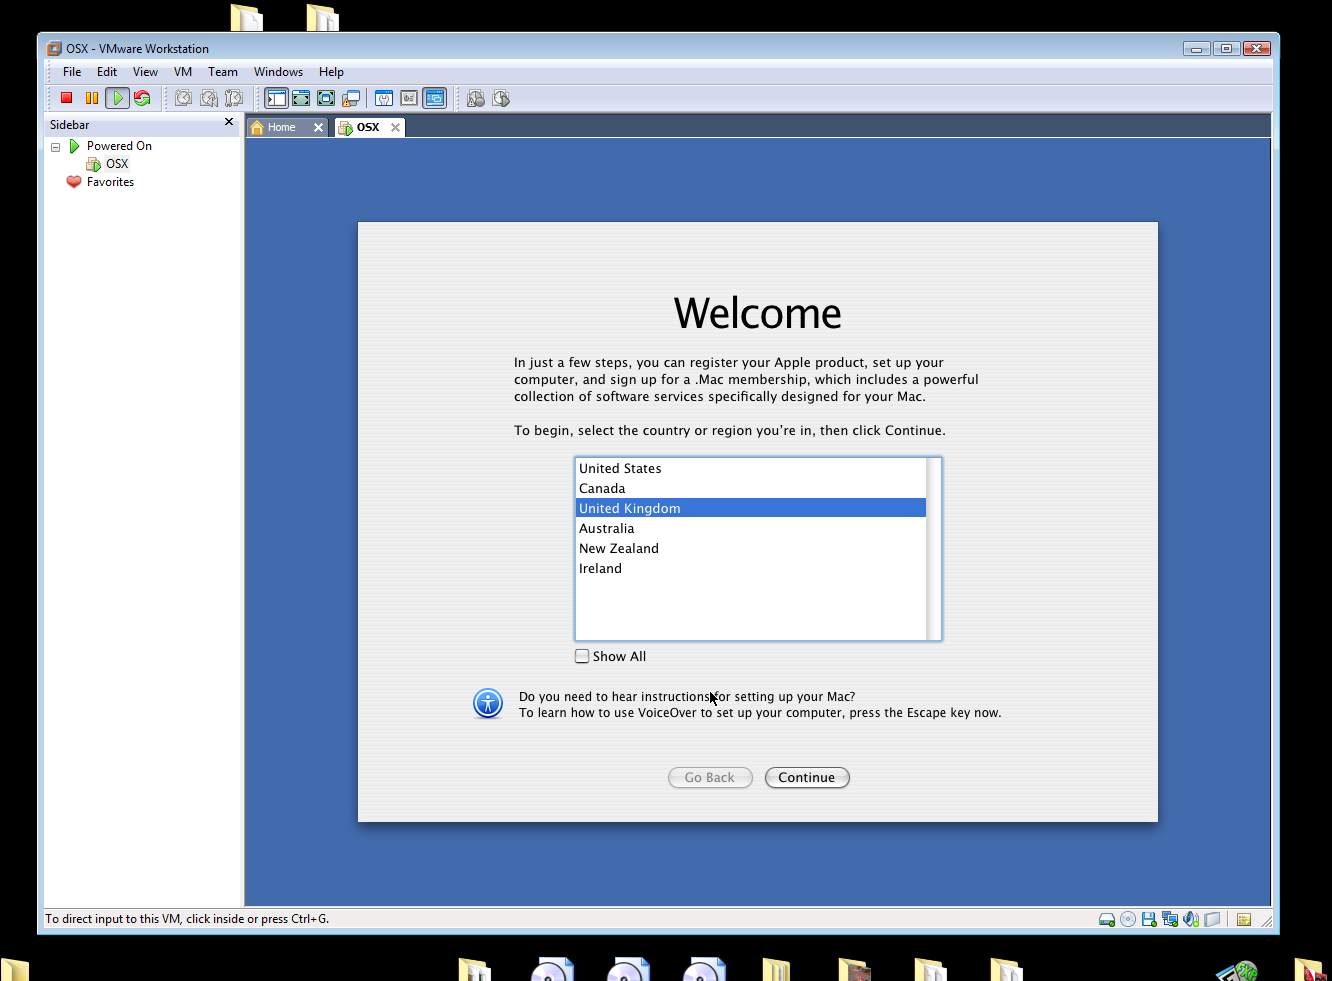Open the VM menu
The height and width of the screenshot is (981, 1332).
click(182, 72)
